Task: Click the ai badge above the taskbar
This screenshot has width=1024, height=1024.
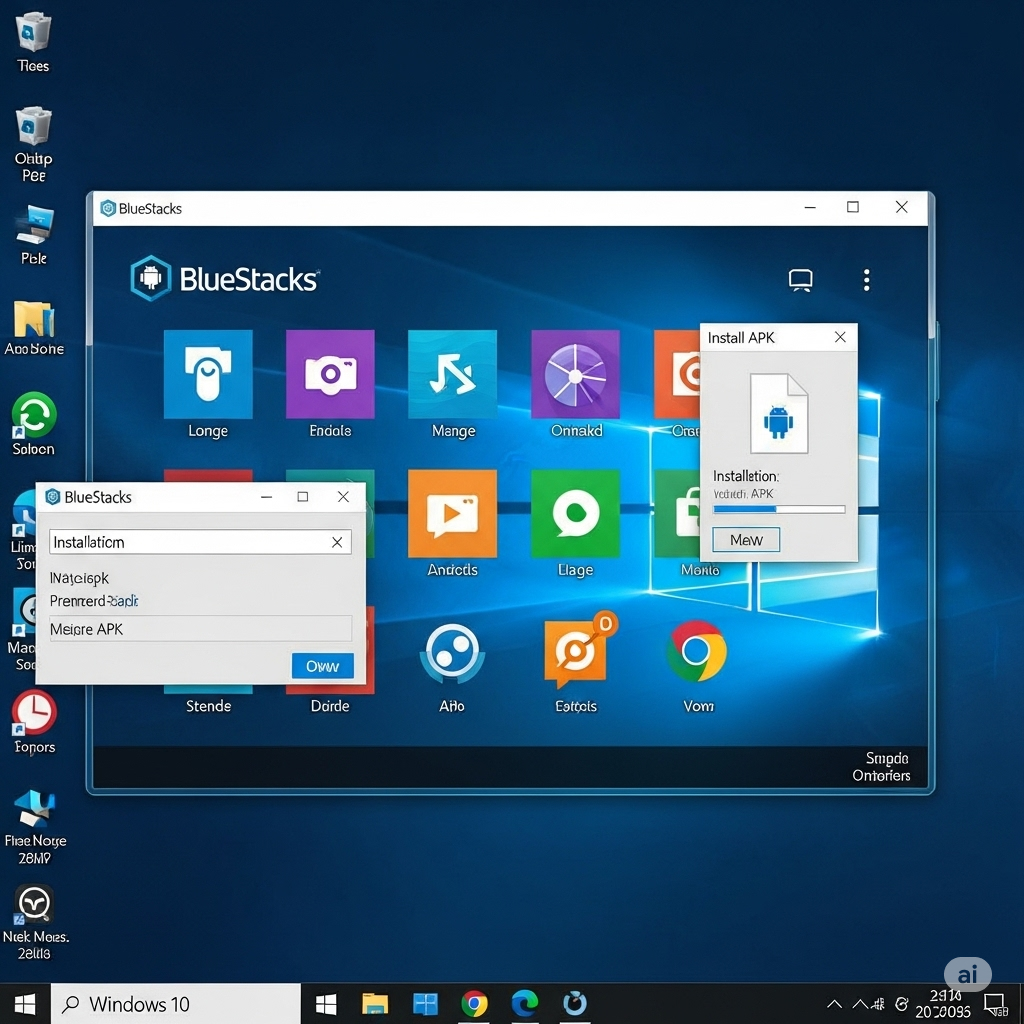Action: [x=968, y=974]
